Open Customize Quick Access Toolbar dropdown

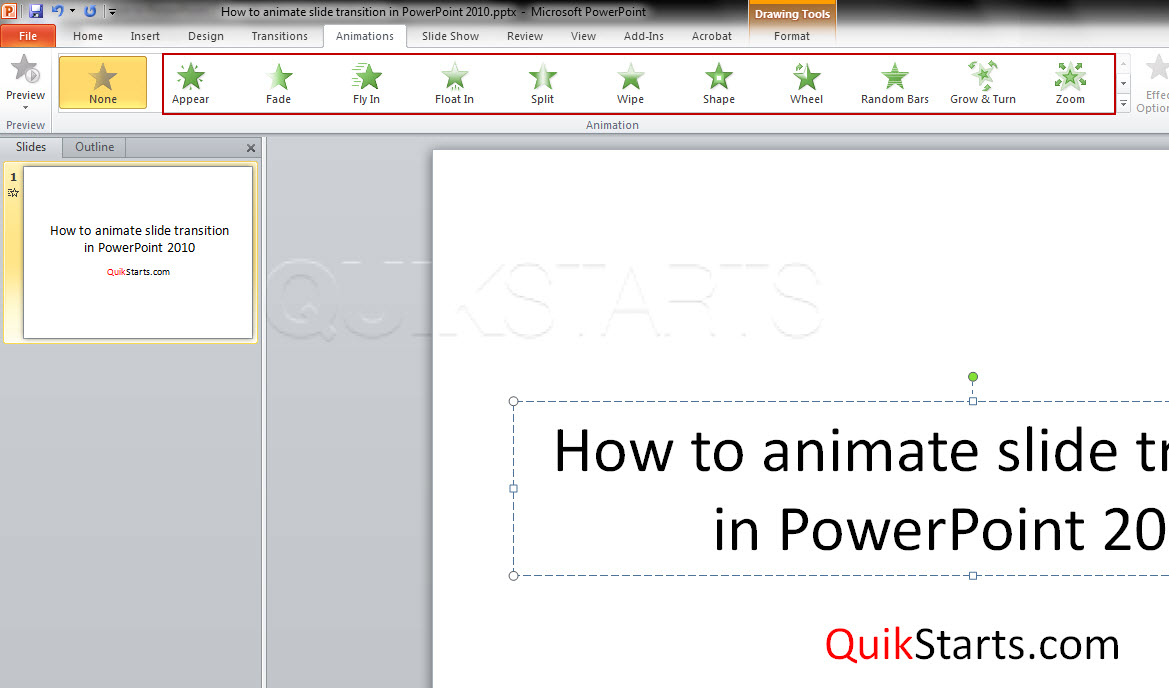point(113,12)
